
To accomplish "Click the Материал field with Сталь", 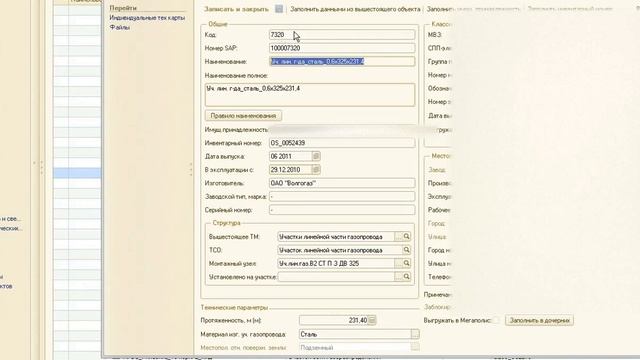I will pos(355,334).
